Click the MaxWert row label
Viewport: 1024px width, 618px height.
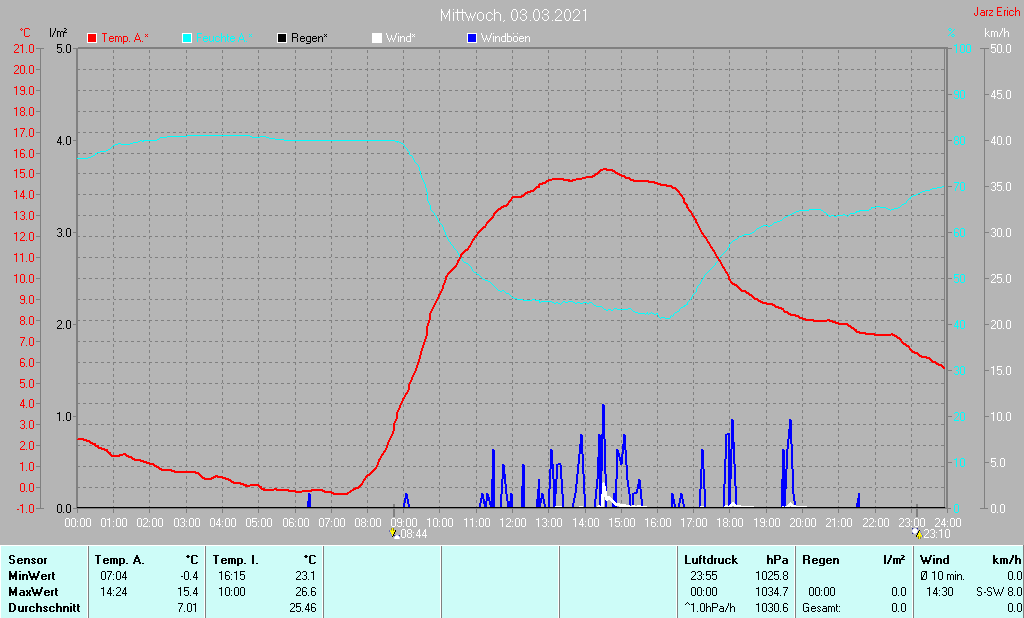click(x=34, y=592)
